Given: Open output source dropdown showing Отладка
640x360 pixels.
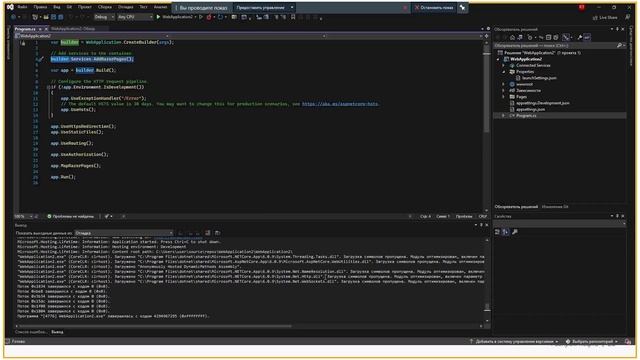Looking at the screenshot, I should 124,233.
